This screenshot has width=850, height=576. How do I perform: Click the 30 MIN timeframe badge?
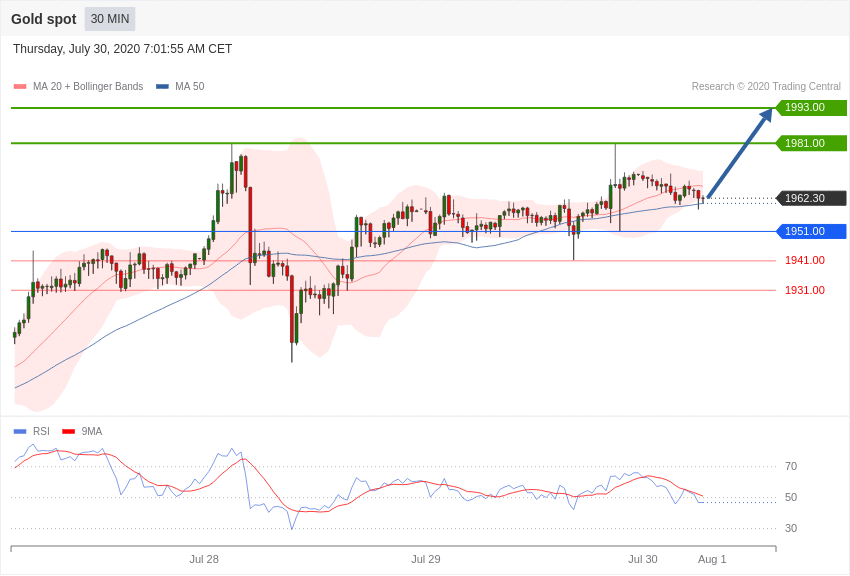[110, 19]
